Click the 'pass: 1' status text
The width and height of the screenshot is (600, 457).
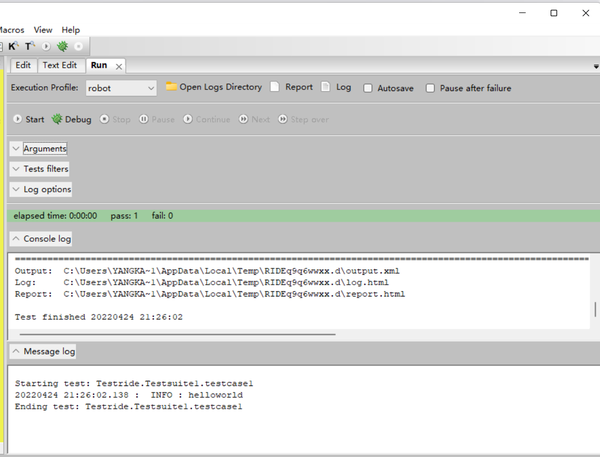(x=124, y=216)
